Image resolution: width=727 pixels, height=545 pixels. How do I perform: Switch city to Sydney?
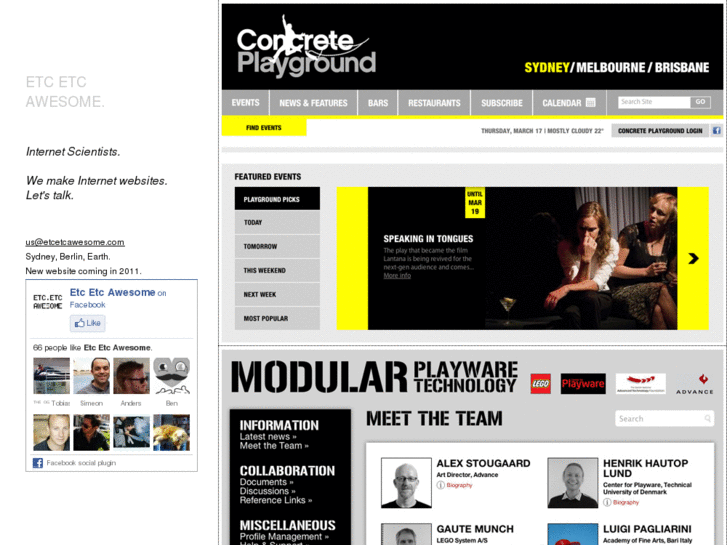pos(547,68)
